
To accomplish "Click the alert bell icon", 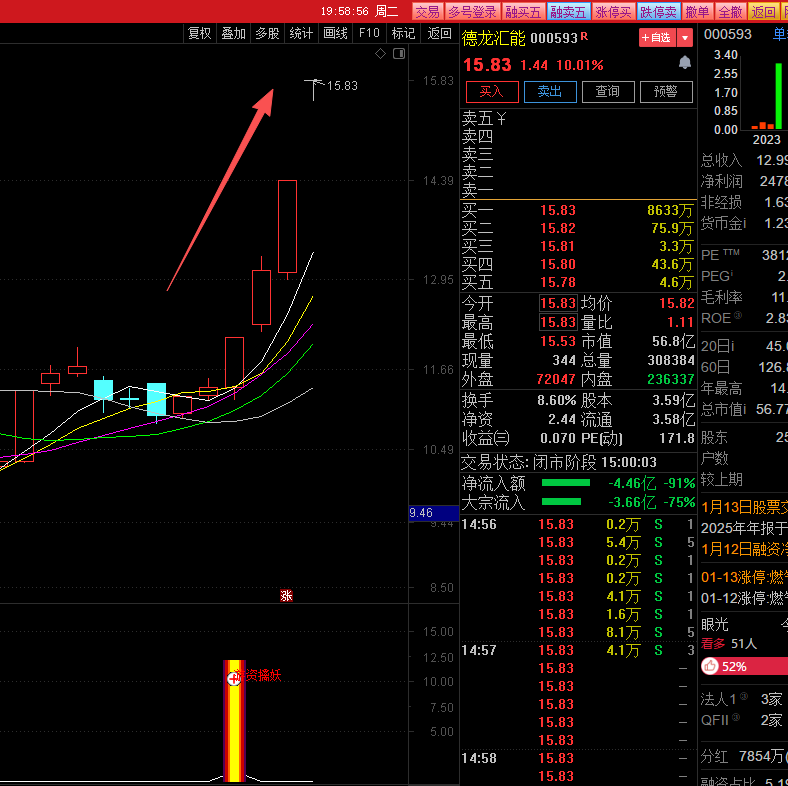I will [684, 62].
